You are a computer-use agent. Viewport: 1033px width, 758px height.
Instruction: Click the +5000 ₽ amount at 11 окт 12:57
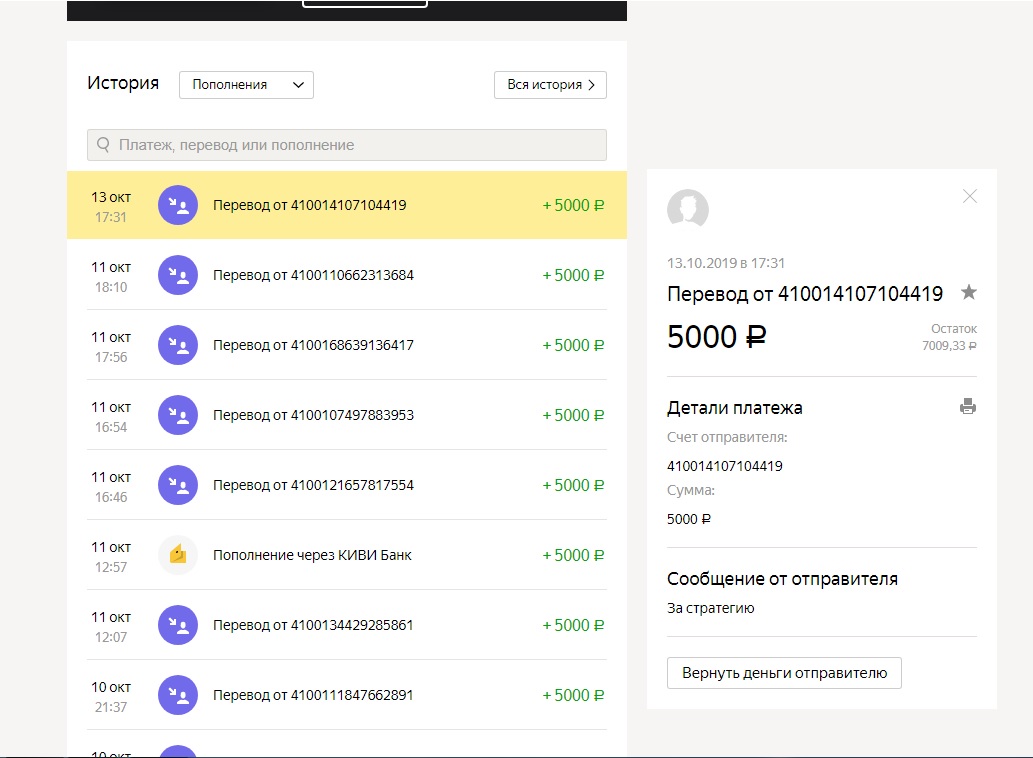pos(573,555)
